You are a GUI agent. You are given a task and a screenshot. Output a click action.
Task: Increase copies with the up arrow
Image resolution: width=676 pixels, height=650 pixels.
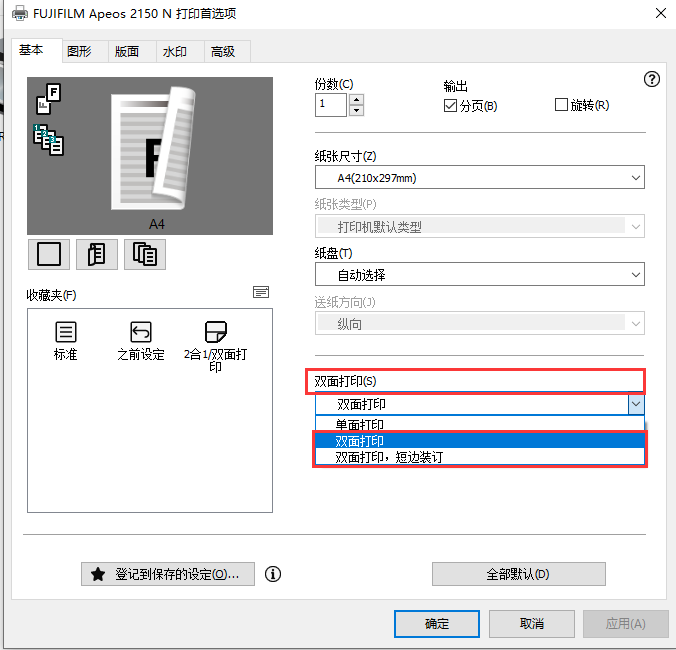click(357, 99)
